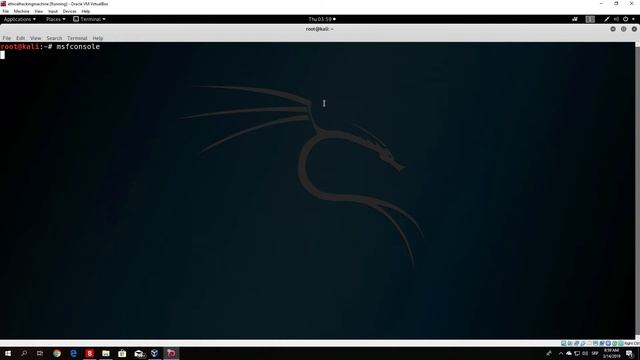640x360 pixels.
Task: Click the Kali workspace switcher icon
Action: (x=590, y=19)
